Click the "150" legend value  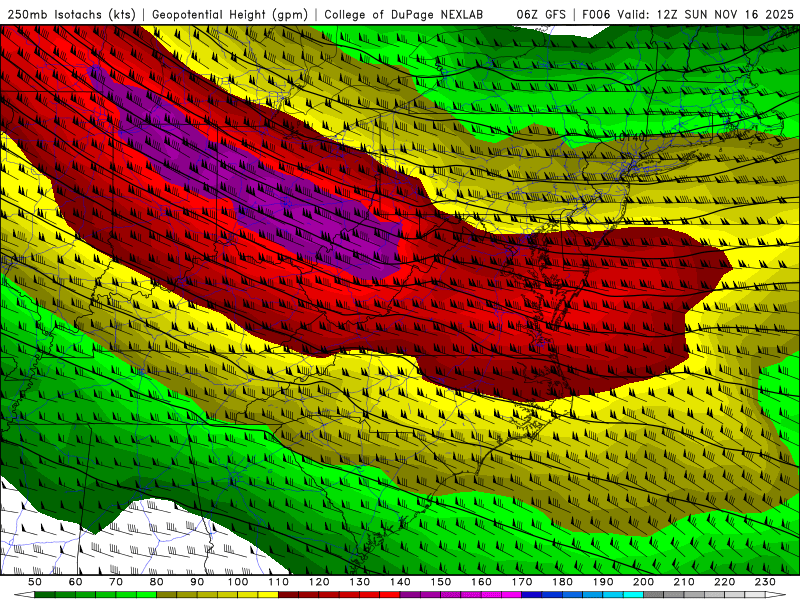click(x=440, y=582)
